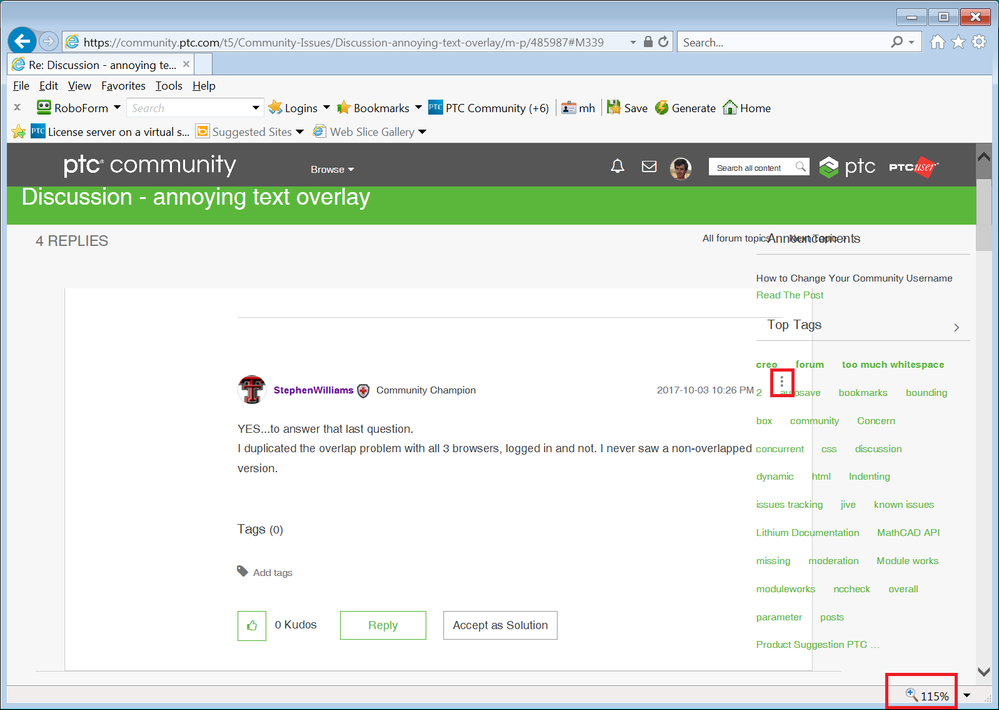Open Favorites star icon at top right
The width and height of the screenshot is (999, 710).
[x=958, y=42]
